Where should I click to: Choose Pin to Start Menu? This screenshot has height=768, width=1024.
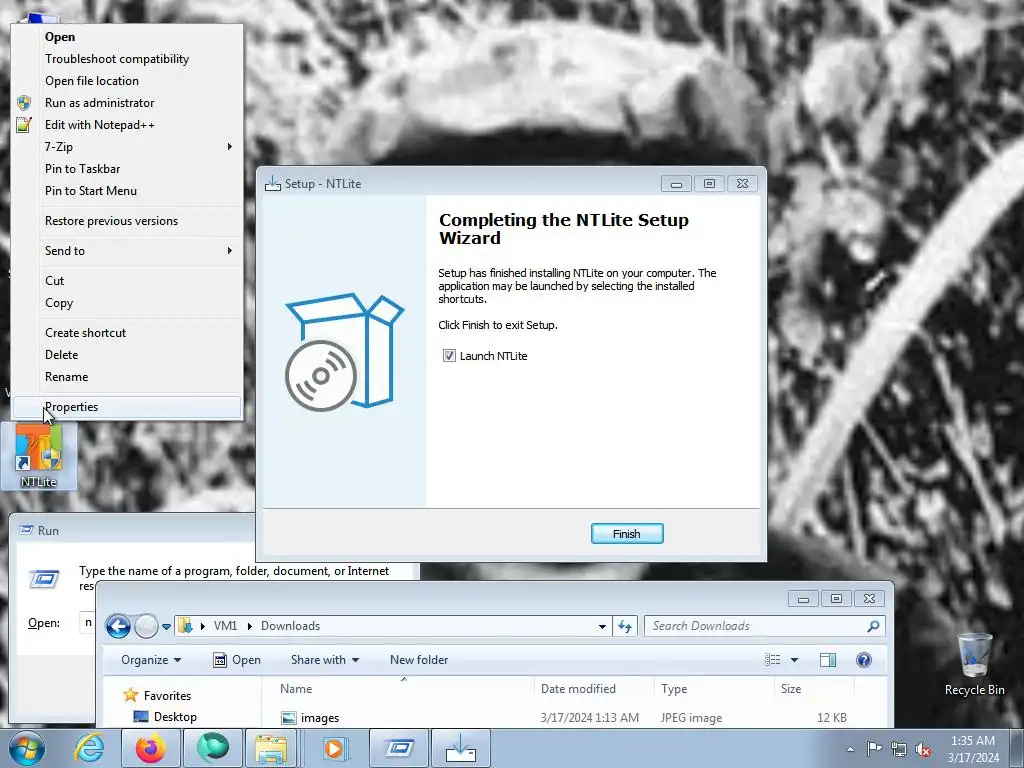127,191
